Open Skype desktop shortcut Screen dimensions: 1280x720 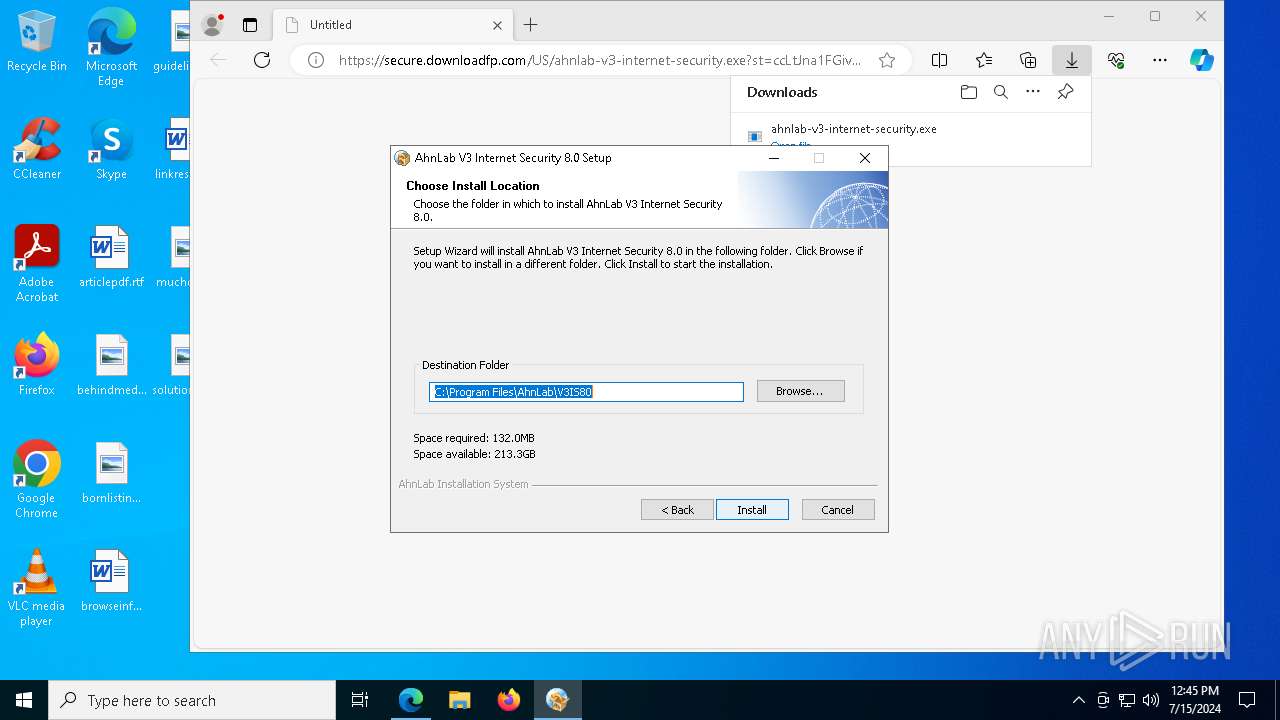coord(111,149)
